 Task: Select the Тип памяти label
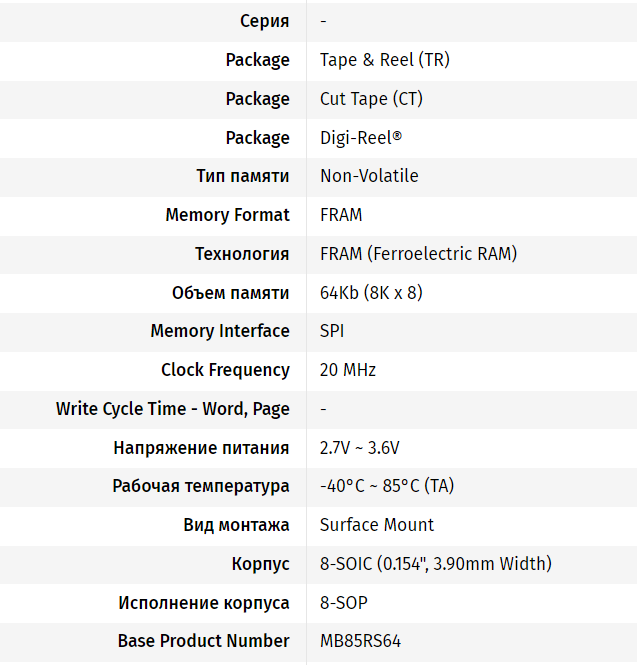click(242, 176)
